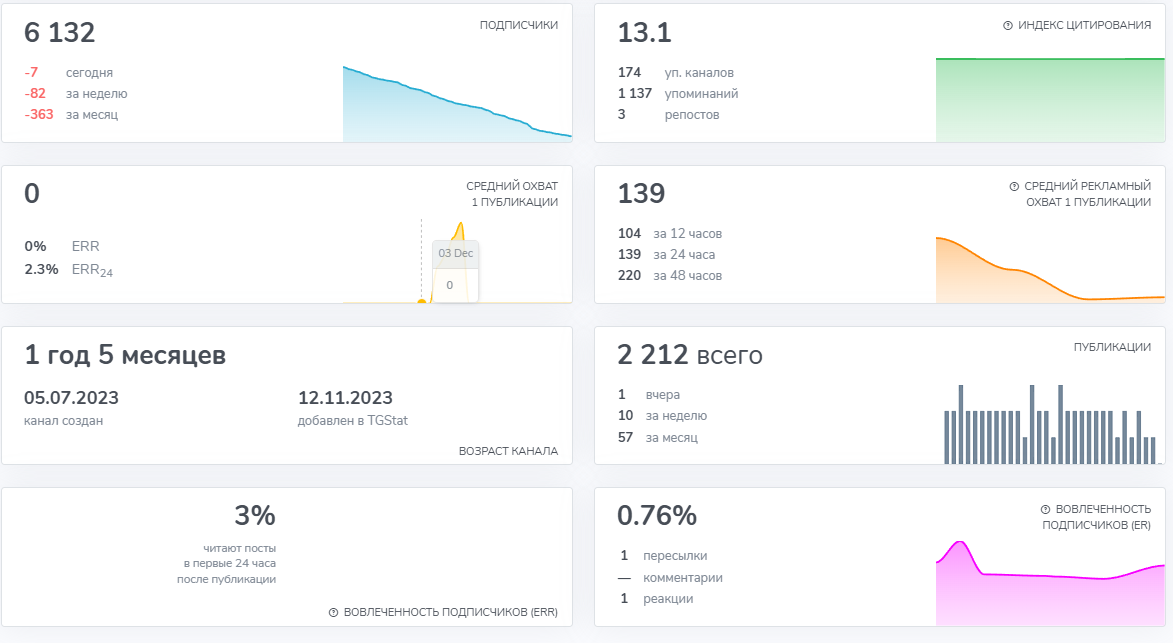Viewport: 1173px width, 643px height.
Task: Click the 03 Dec chart tooltip
Action: [x=455, y=269]
